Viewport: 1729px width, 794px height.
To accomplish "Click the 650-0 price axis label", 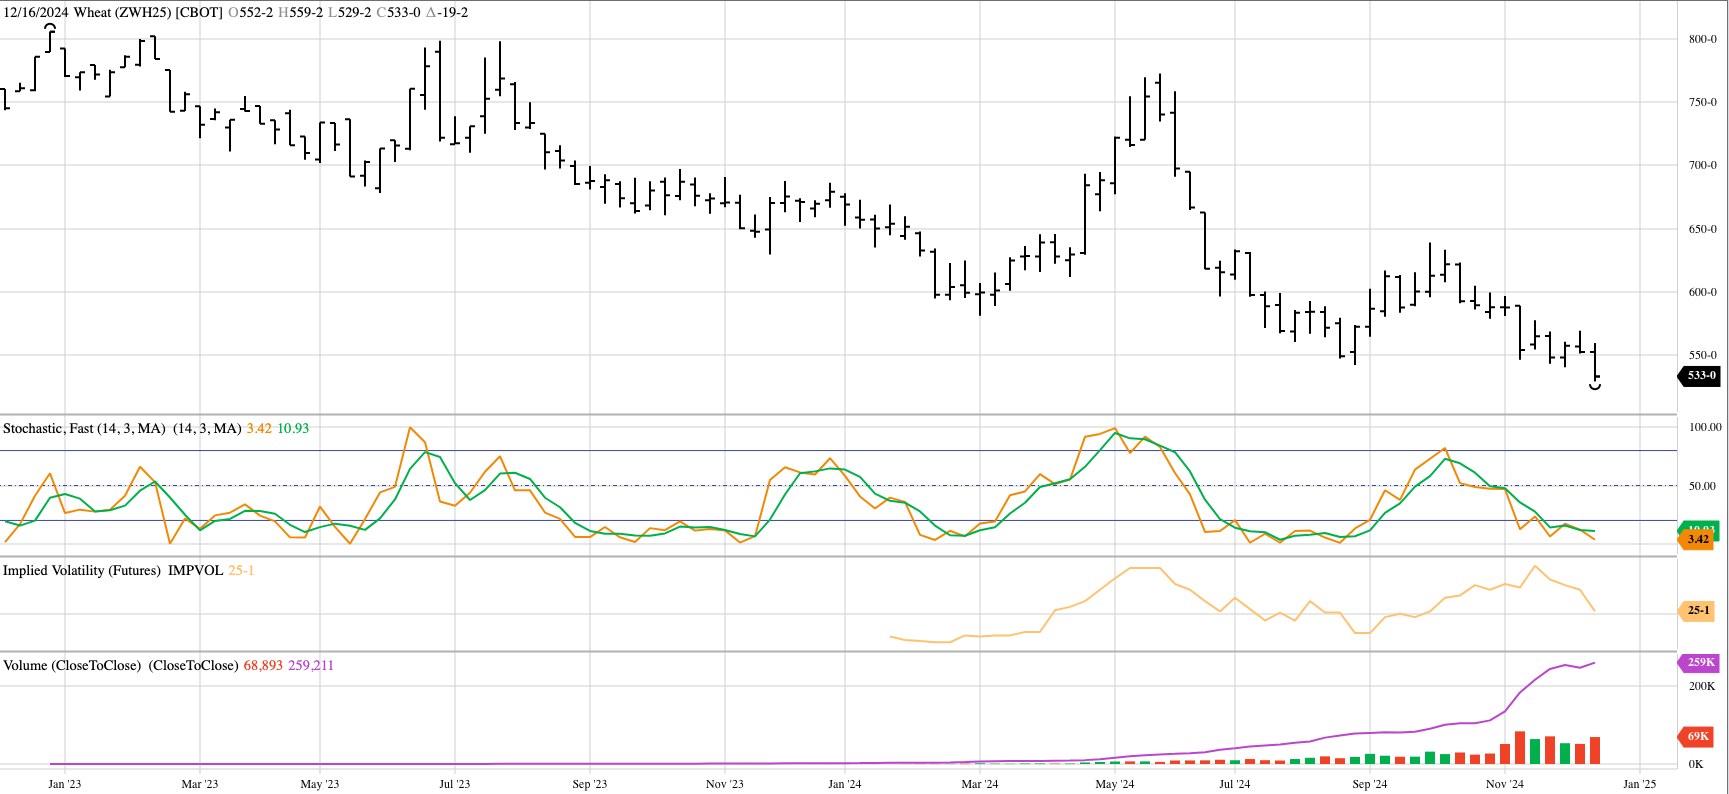I will click(1702, 229).
